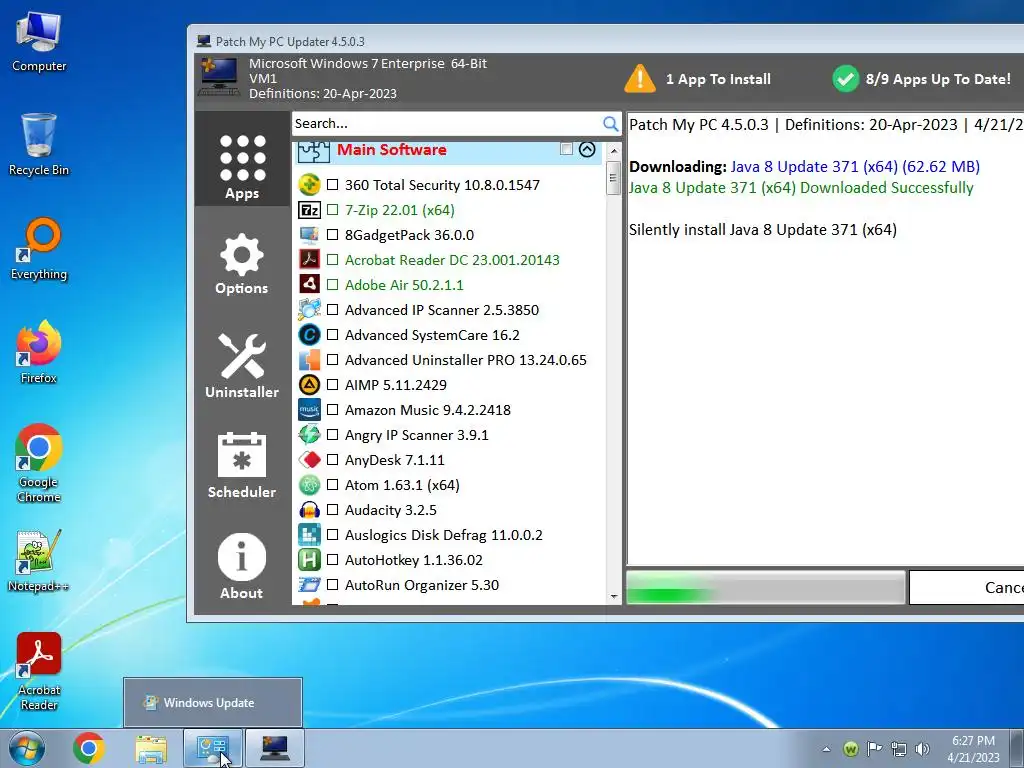Image resolution: width=1024 pixels, height=768 pixels.
Task: Check AutoHotkey 1.1.36.02 box
Action: (332, 560)
